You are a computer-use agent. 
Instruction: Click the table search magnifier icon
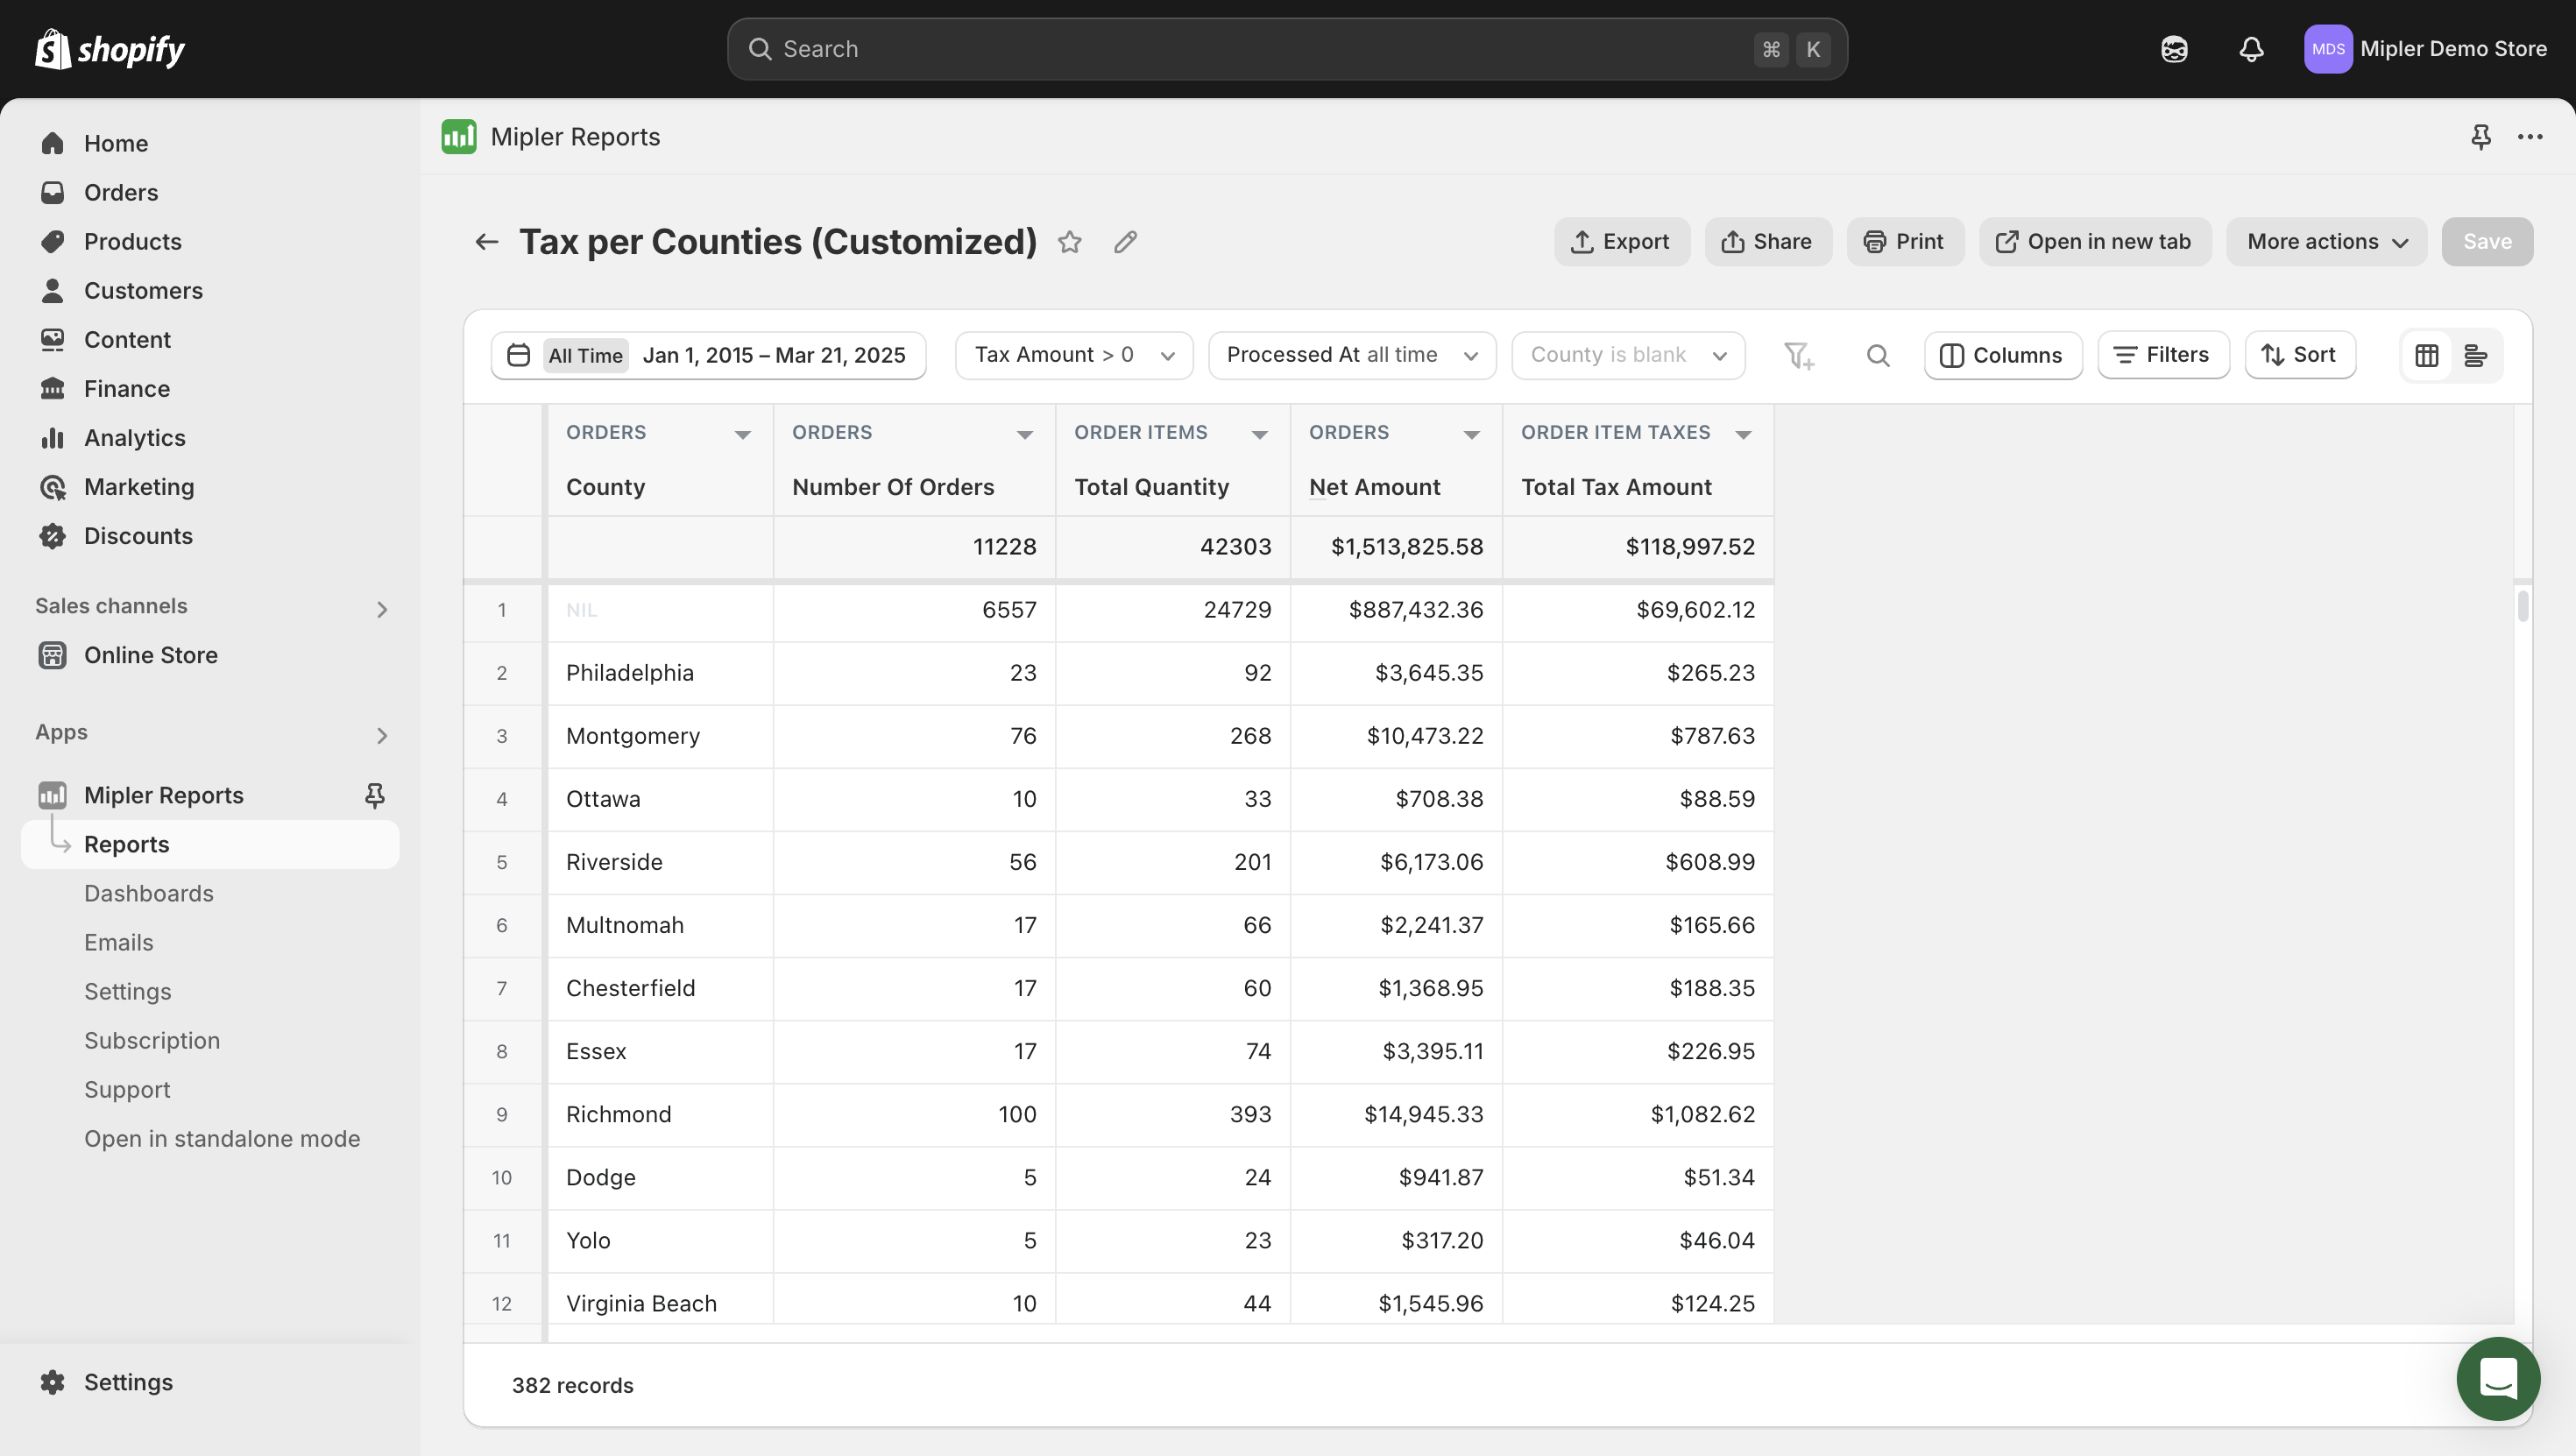(x=1877, y=356)
